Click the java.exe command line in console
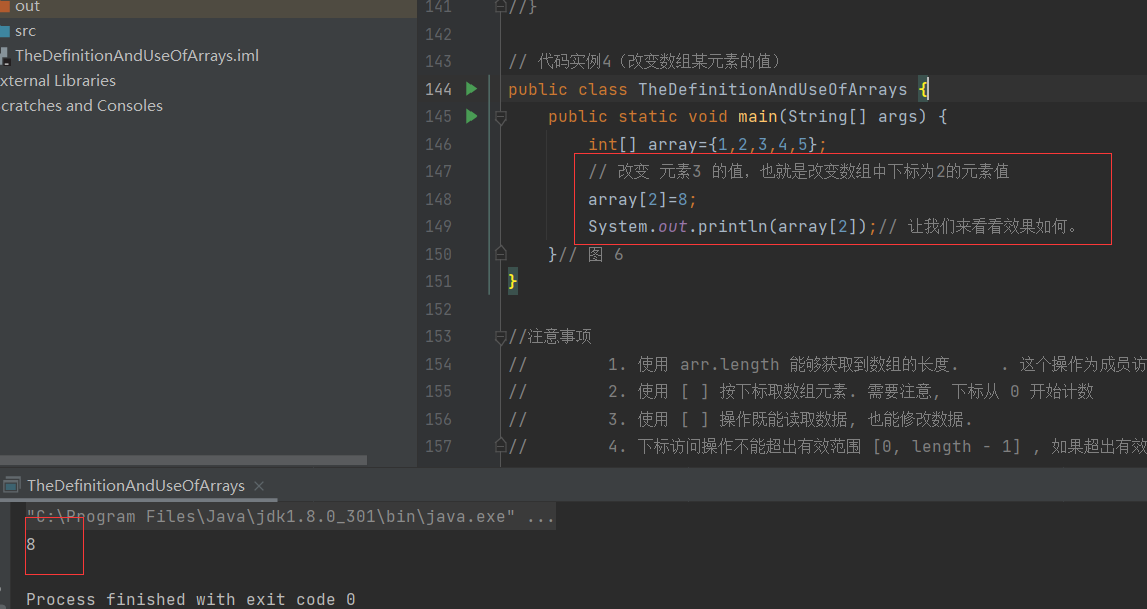1147x609 pixels. click(x=290, y=517)
